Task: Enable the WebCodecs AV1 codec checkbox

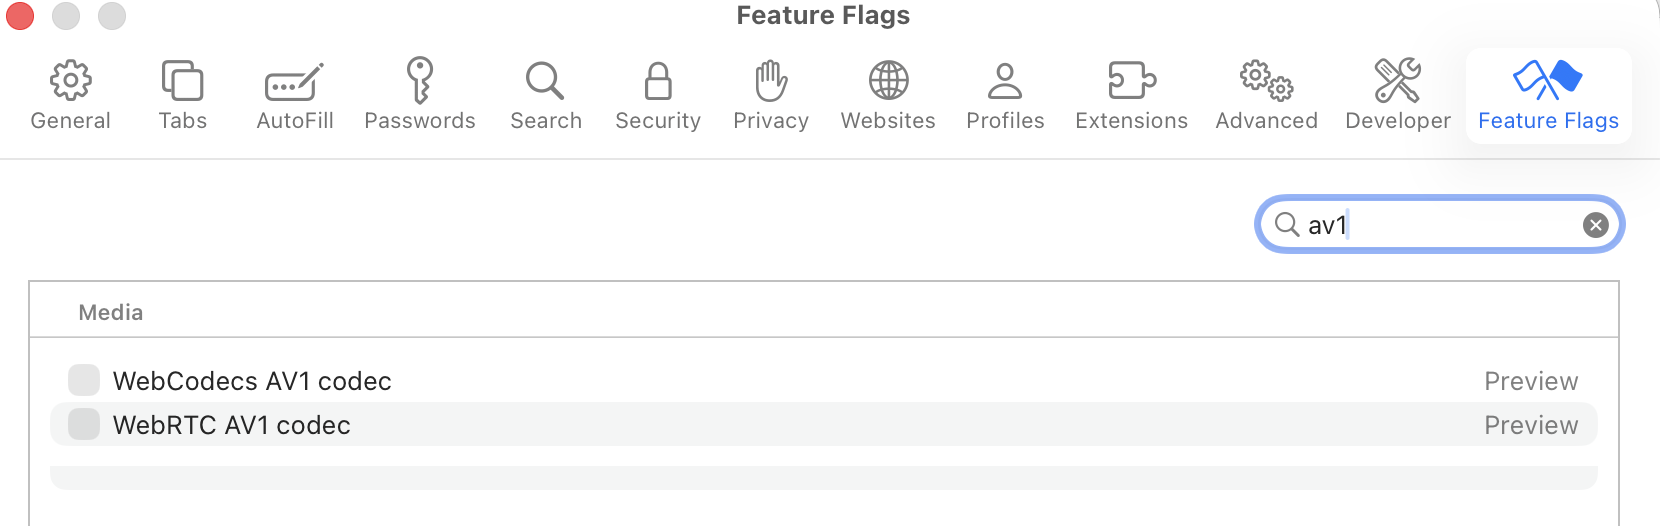Action: tap(84, 381)
